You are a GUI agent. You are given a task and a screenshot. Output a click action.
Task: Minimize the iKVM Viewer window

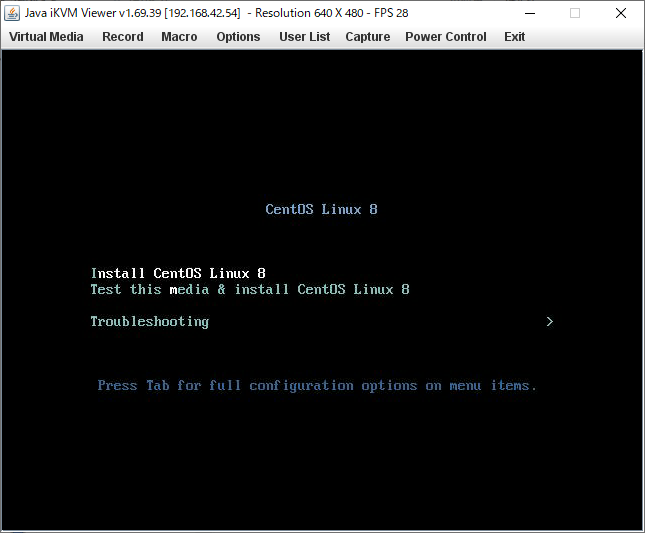(x=529, y=13)
